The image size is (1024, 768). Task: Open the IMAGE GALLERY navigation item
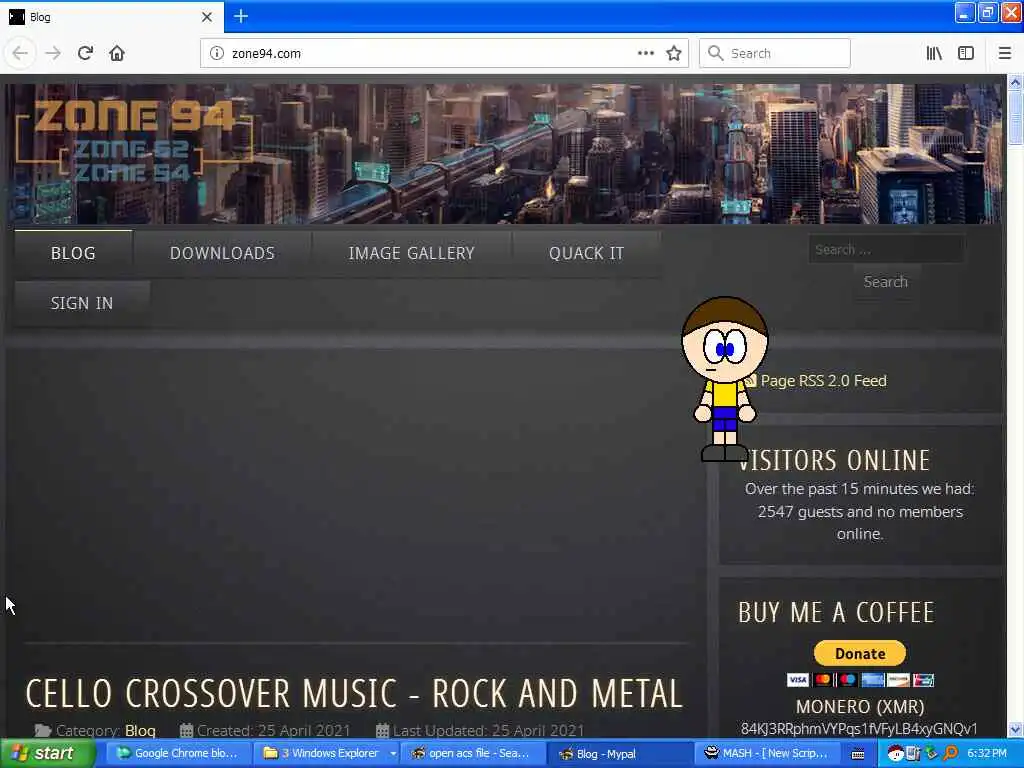pos(411,253)
